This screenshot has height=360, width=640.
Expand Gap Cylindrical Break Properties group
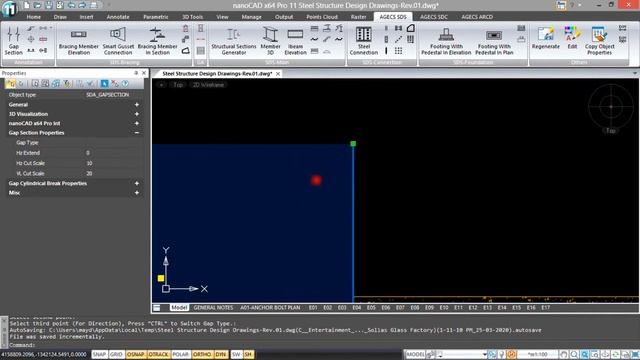[x=137, y=183]
